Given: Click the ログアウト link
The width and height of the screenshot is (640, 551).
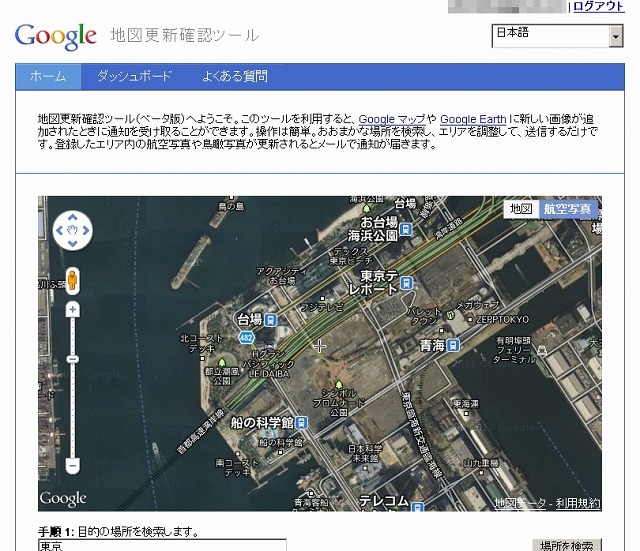Looking at the screenshot, I should tap(598, 7).
